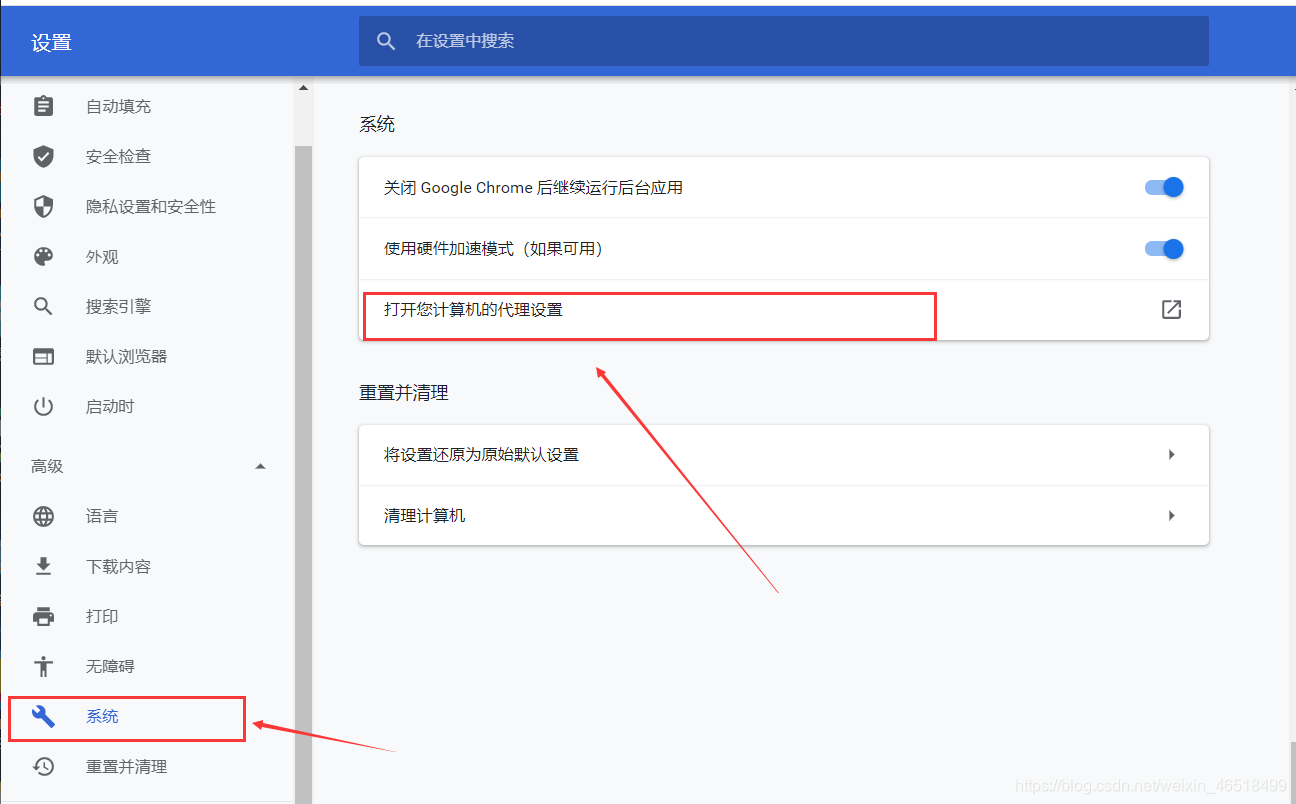The height and width of the screenshot is (804, 1296).
Task: Click the 重置并清理 section heading
Action: 404,393
